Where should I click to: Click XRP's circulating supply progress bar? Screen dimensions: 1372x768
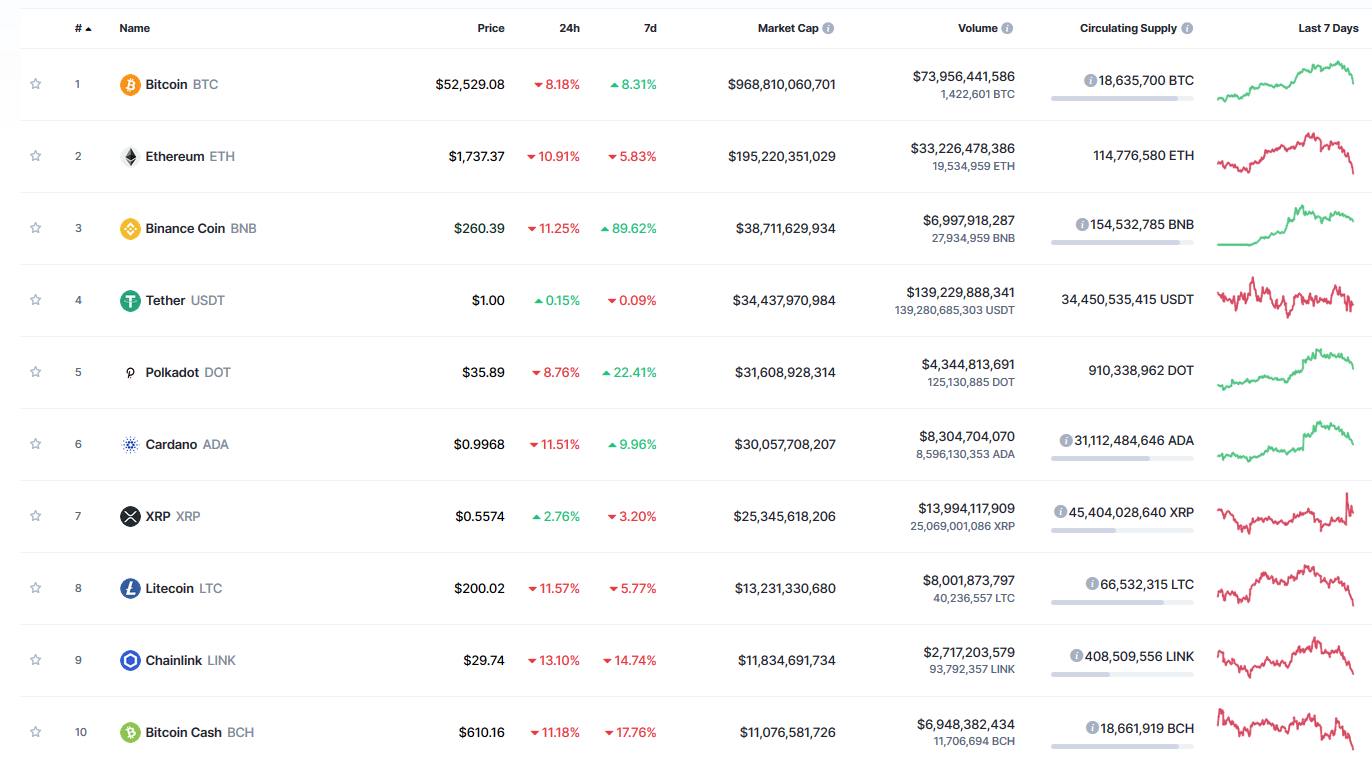tap(1122, 530)
